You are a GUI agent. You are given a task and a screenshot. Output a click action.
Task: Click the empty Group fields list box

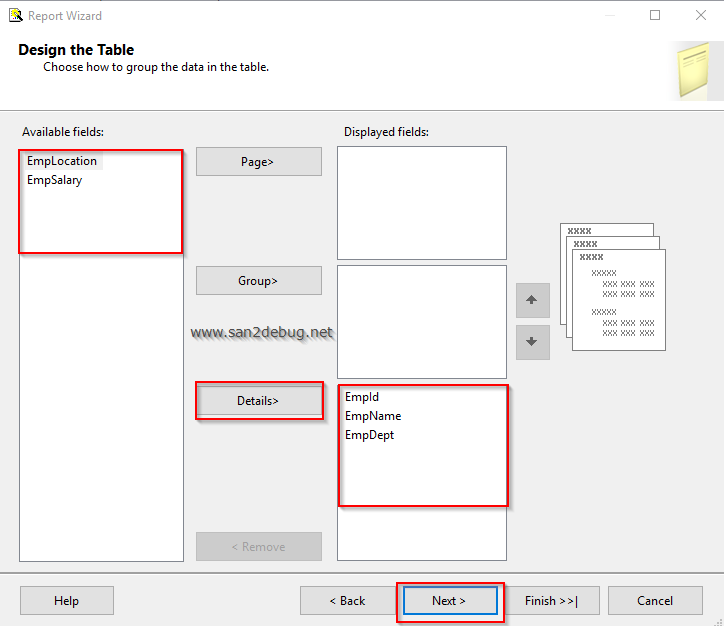[422, 322]
